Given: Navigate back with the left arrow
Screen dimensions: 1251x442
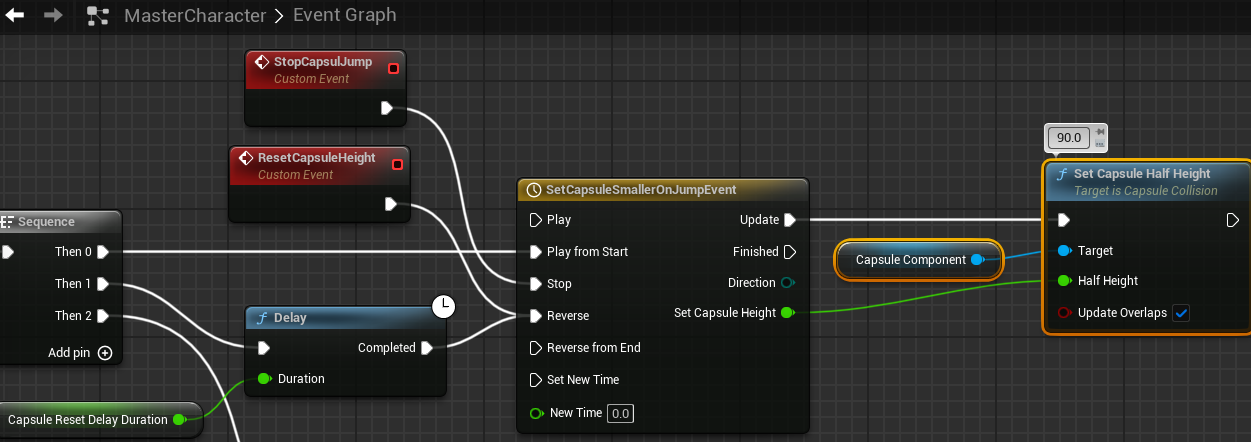Looking at the screenshot, I should tap(15, 15).
